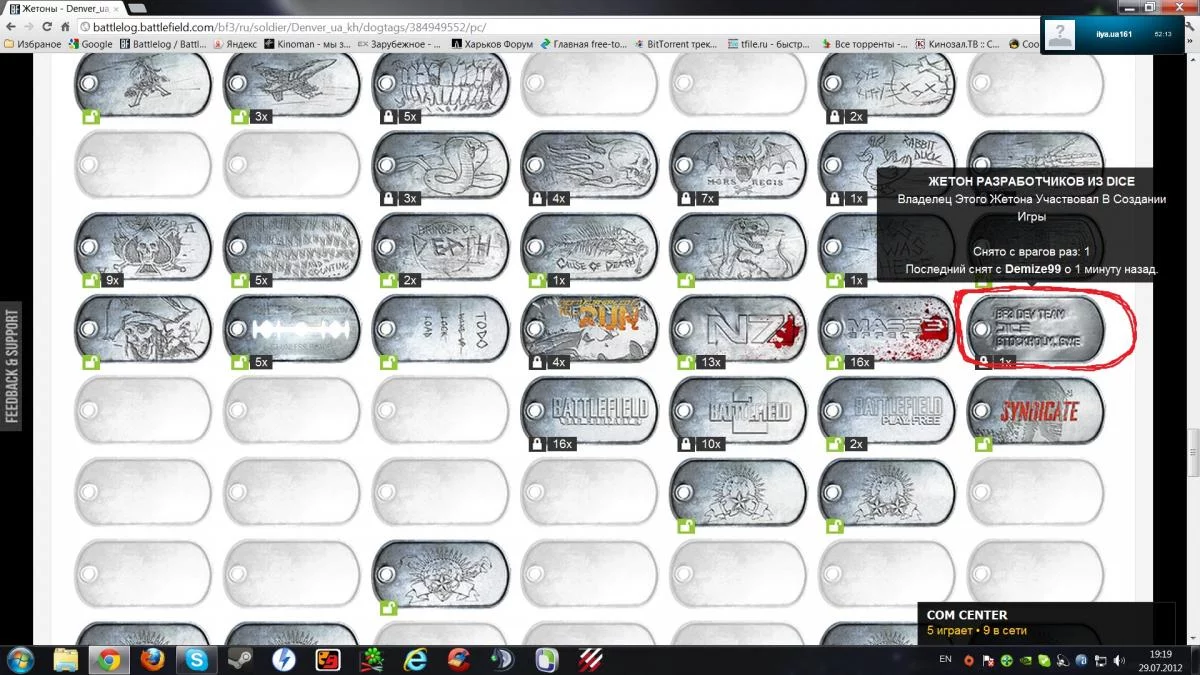Go forward in browser history

click(30, 27)
